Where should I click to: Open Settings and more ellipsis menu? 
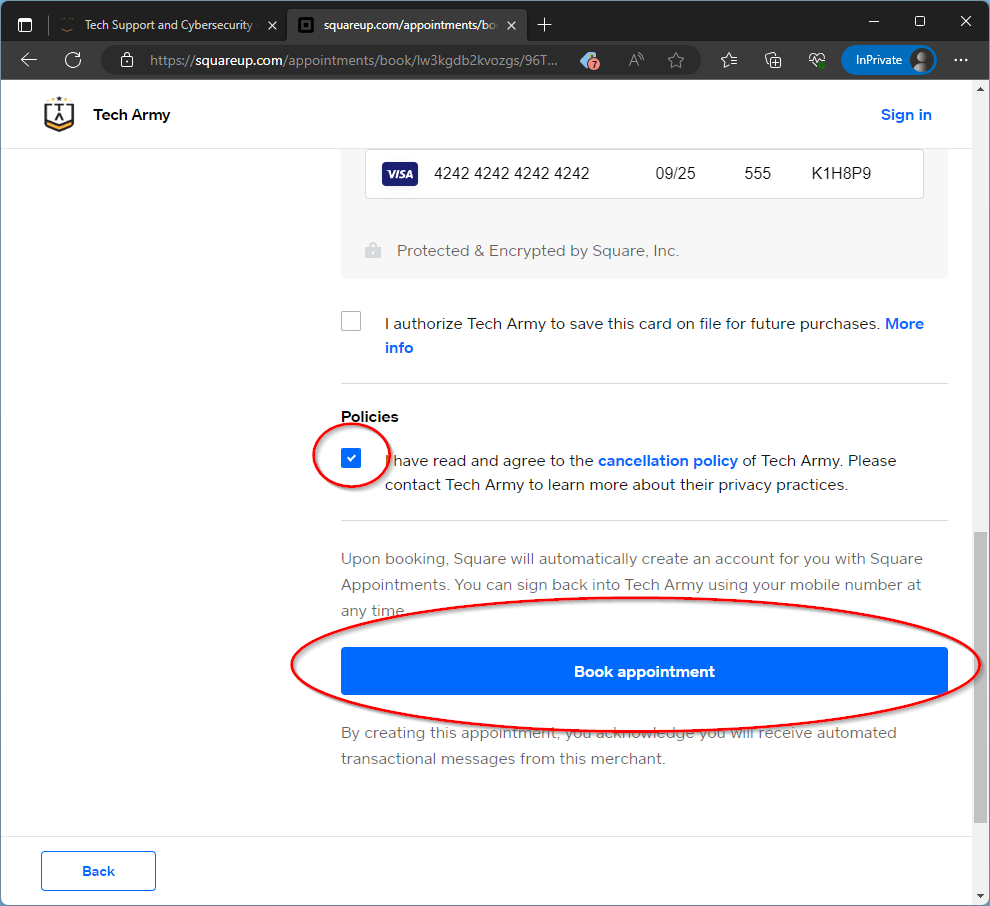coord(961,60)
